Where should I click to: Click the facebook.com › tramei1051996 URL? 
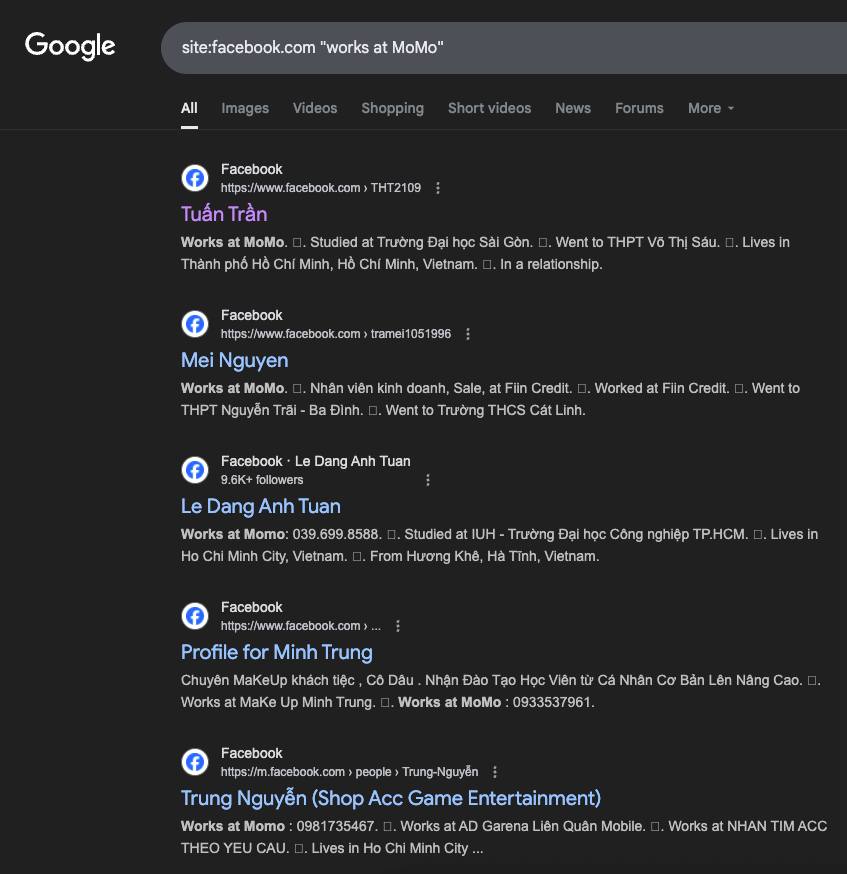click(336, 334)
